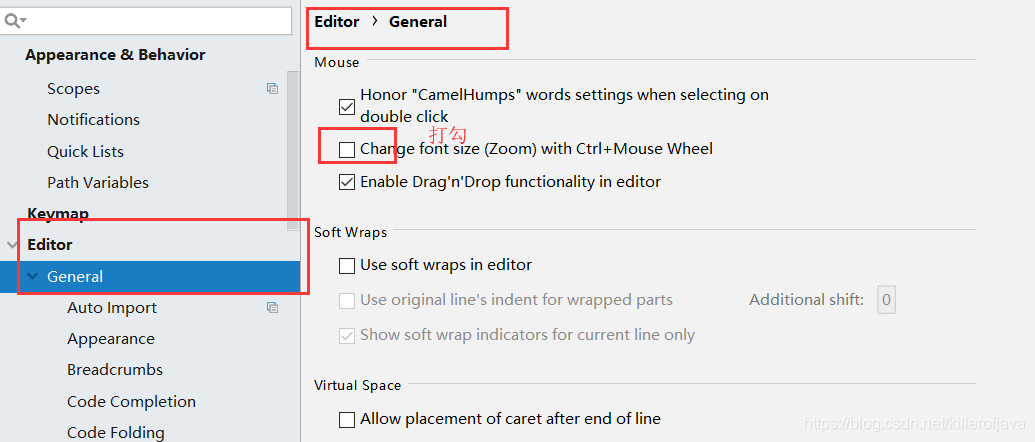1035x442 pixels.
Task: Click the Editor breadcrumb link
Action: [x=337, y=22]
